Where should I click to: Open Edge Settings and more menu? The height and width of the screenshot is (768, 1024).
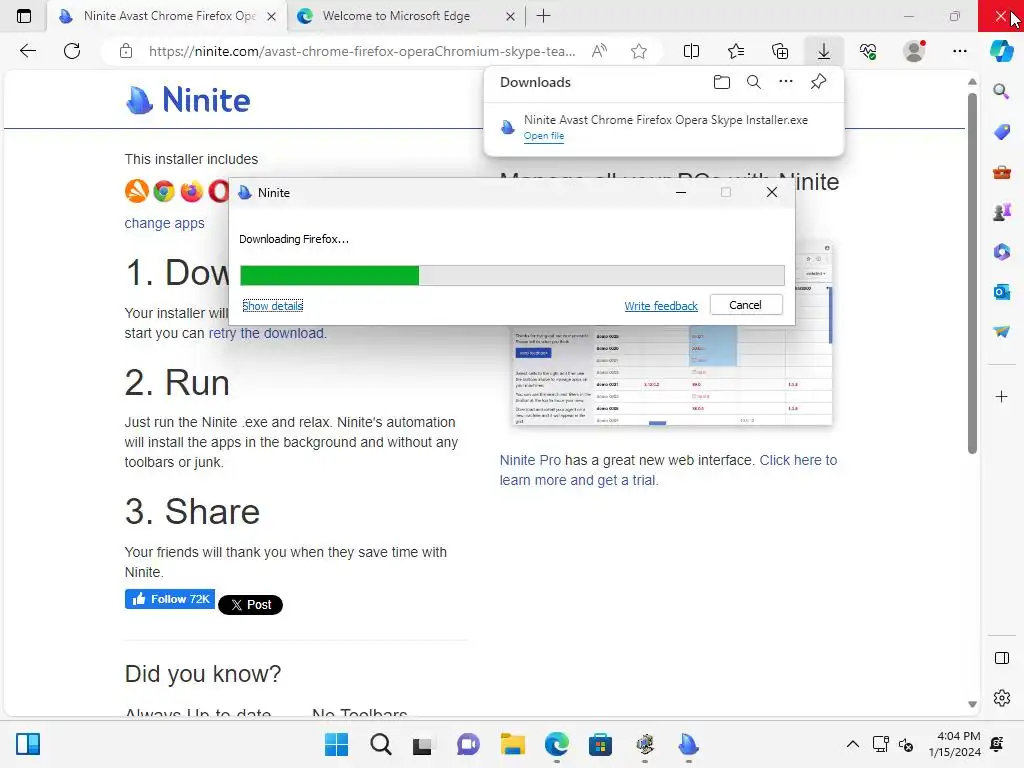[x=959, y=51]
